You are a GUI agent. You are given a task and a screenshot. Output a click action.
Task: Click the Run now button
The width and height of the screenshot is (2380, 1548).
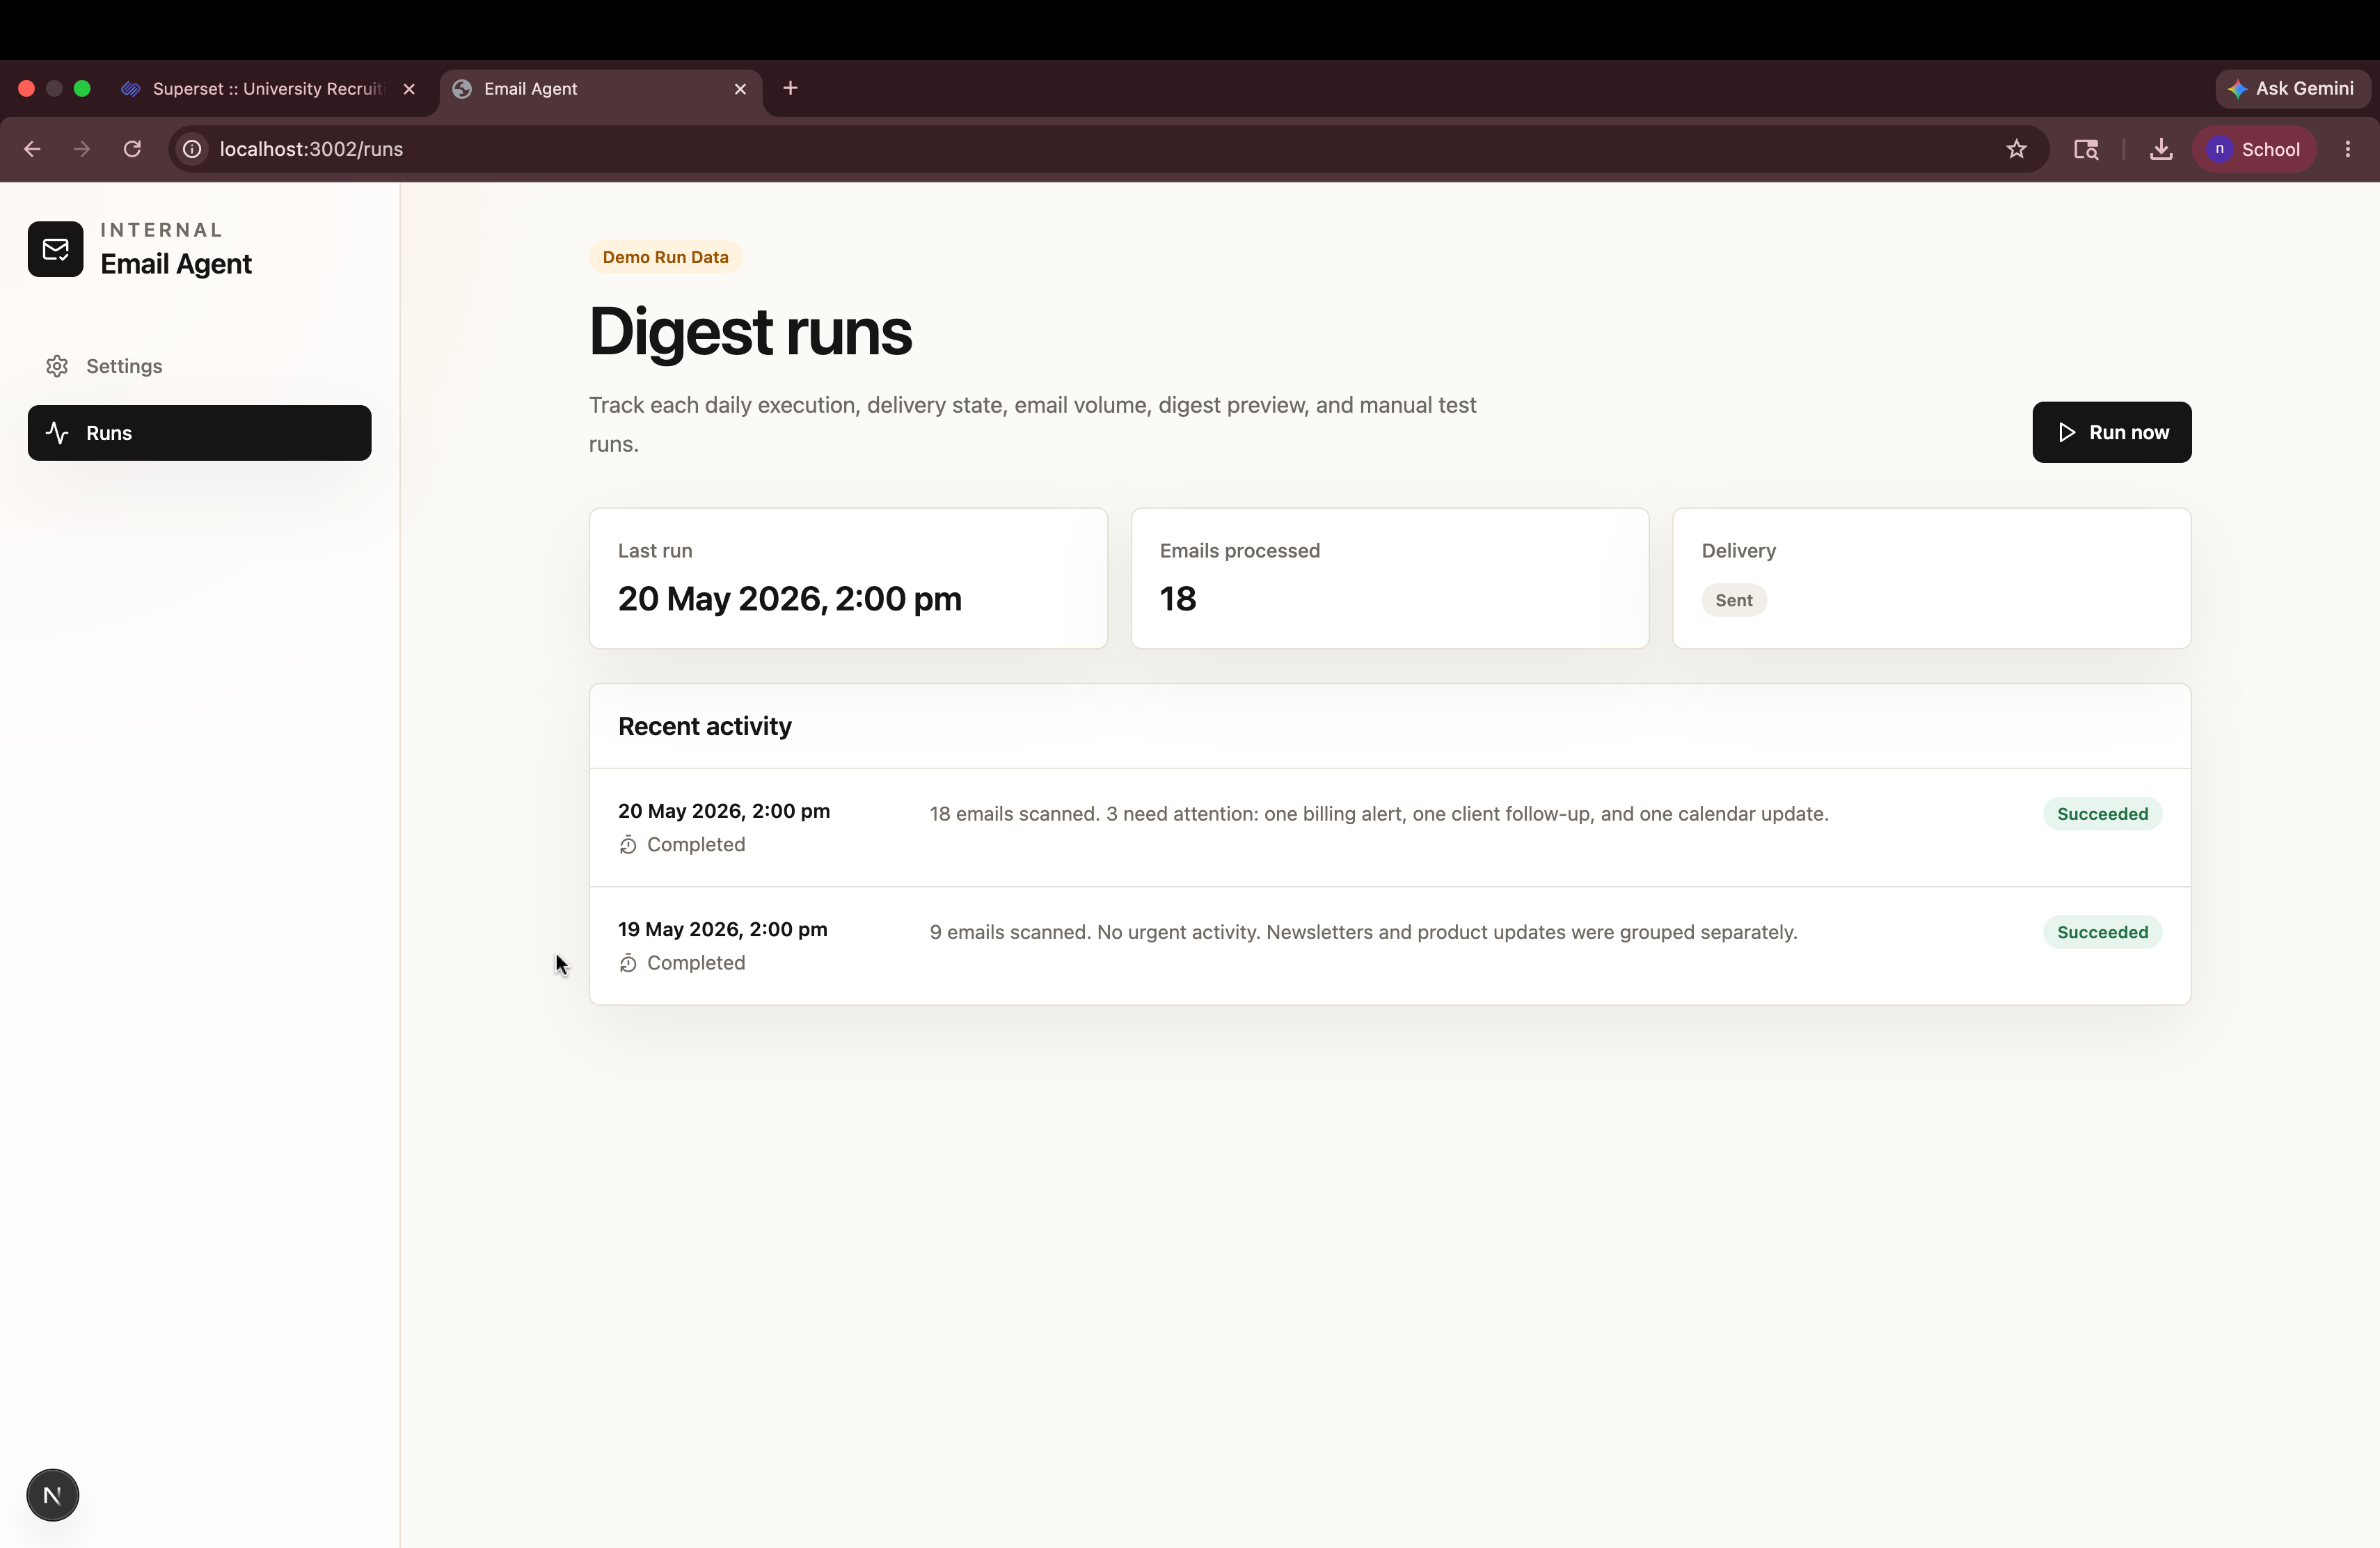point(2111,432)
